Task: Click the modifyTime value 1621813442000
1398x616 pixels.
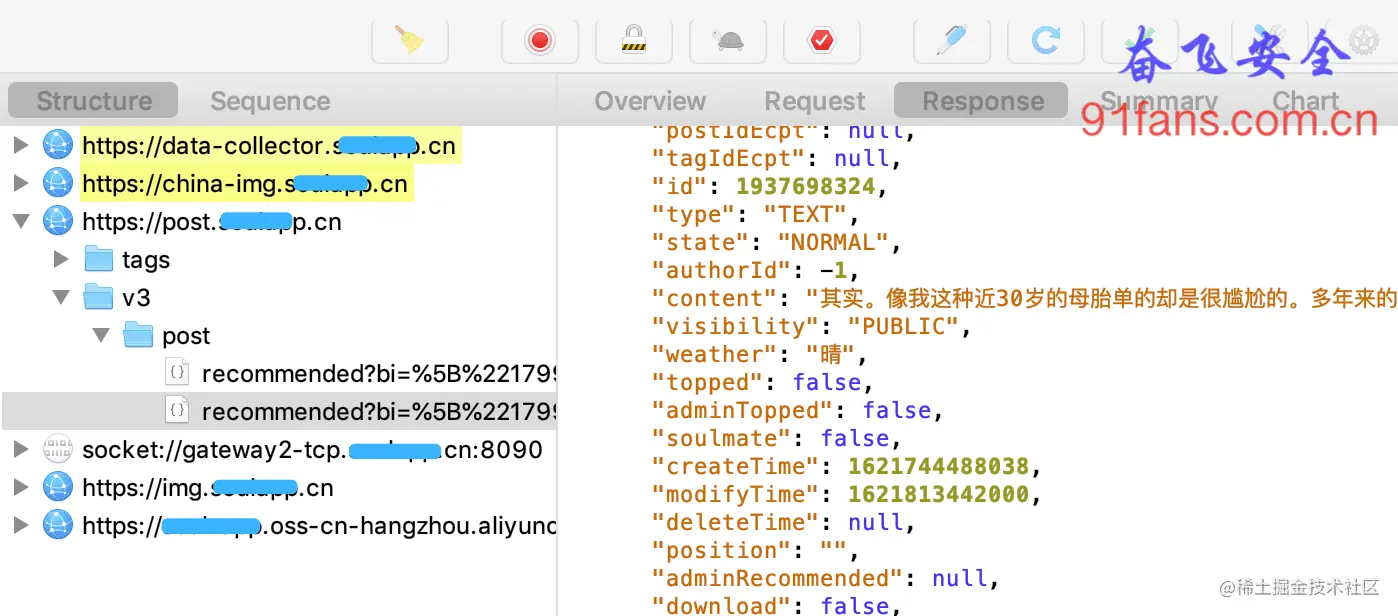Action: pos(938,494)
